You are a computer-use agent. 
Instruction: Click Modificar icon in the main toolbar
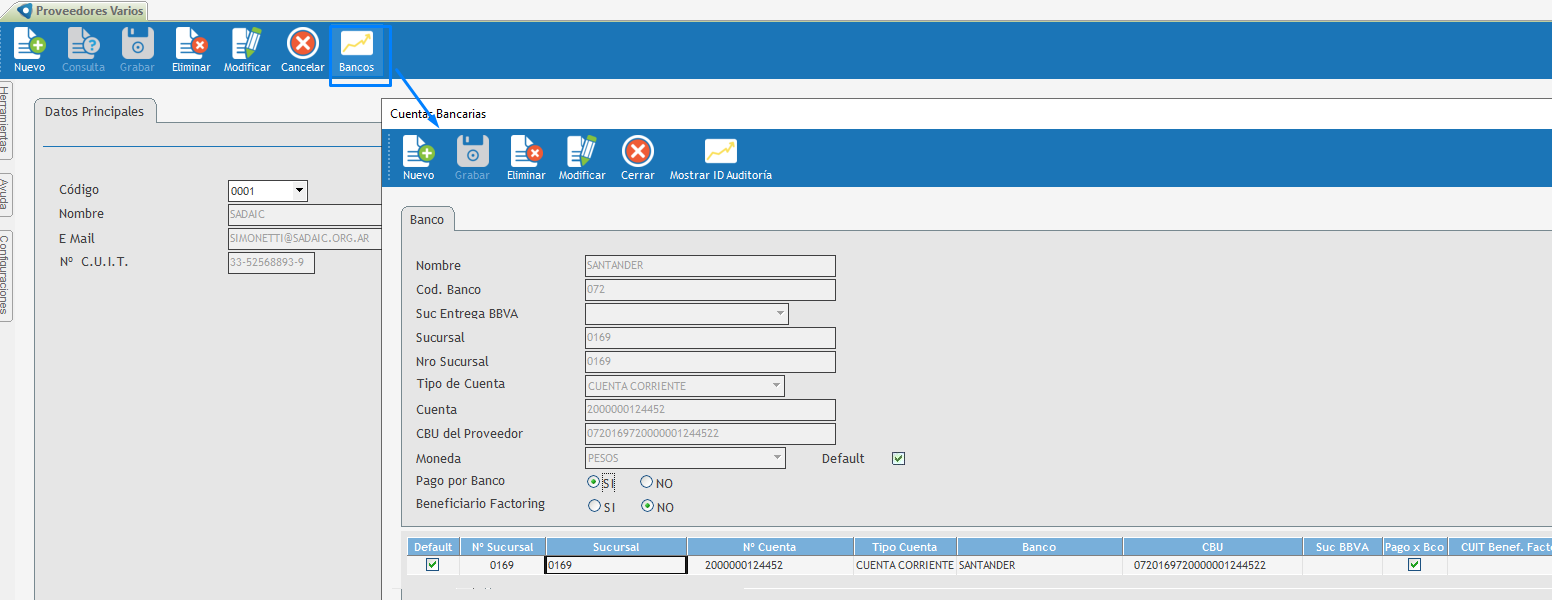[246, 45]
